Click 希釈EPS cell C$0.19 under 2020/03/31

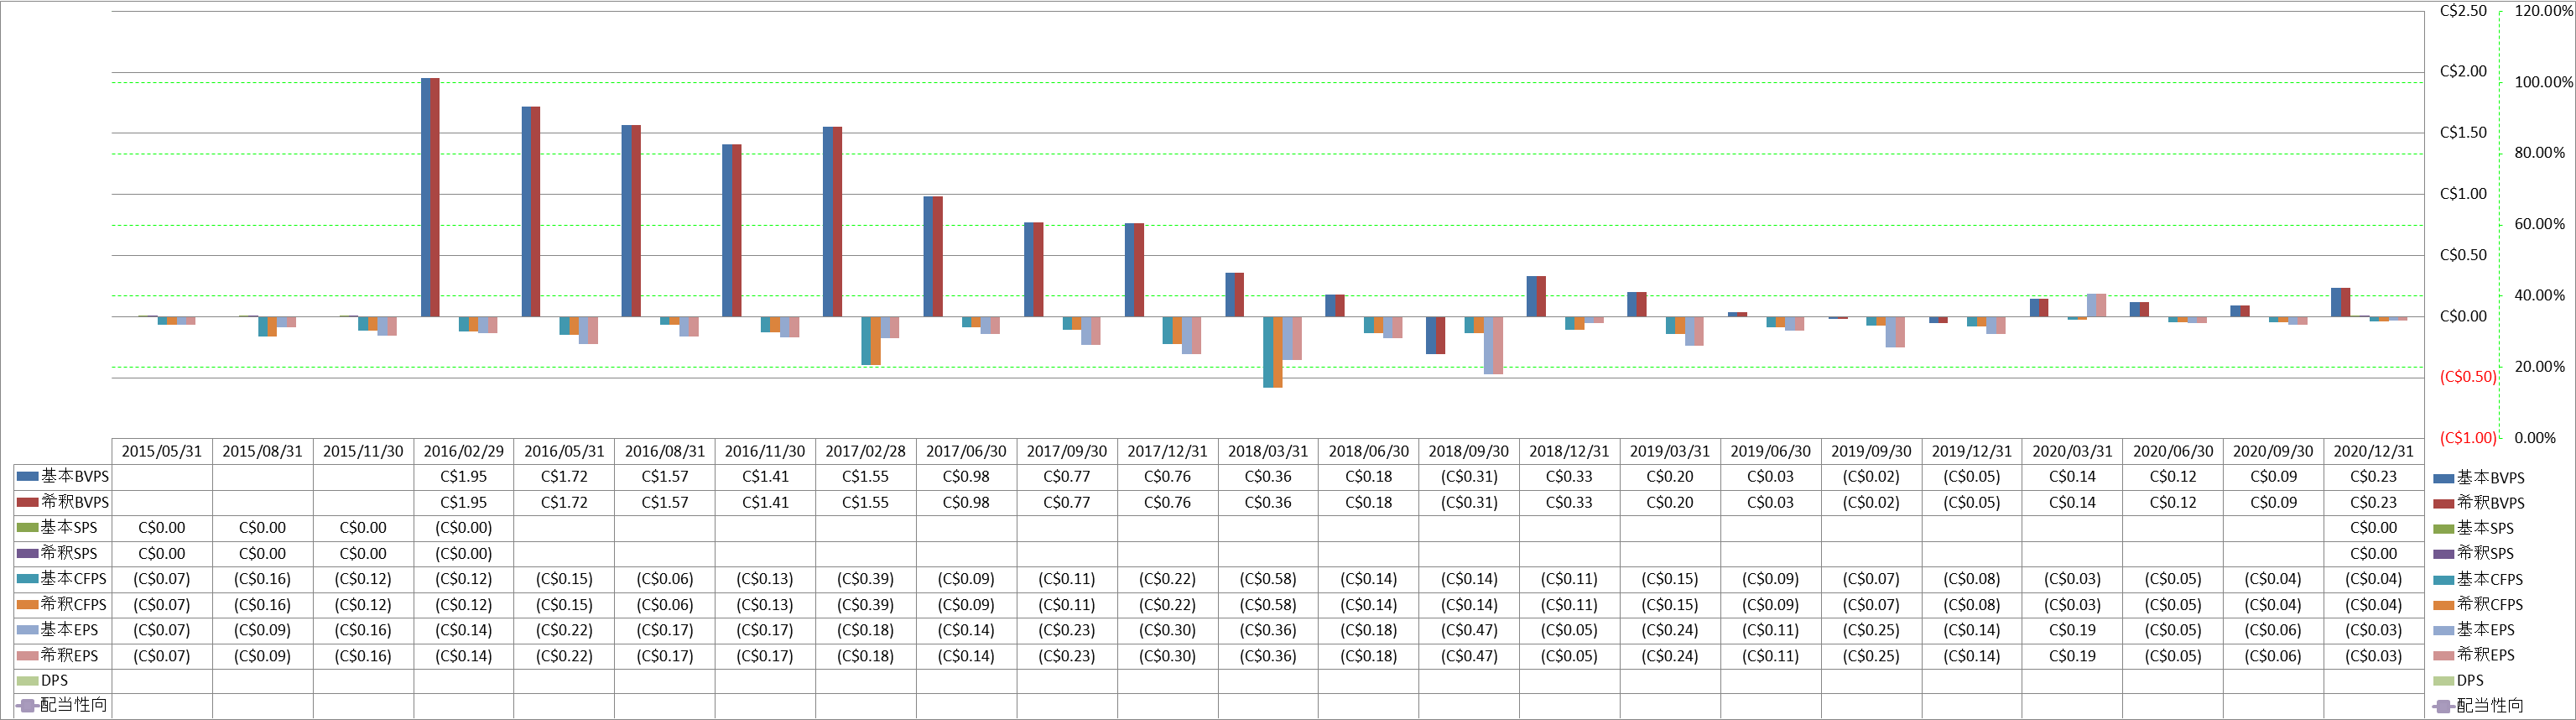2072,656
